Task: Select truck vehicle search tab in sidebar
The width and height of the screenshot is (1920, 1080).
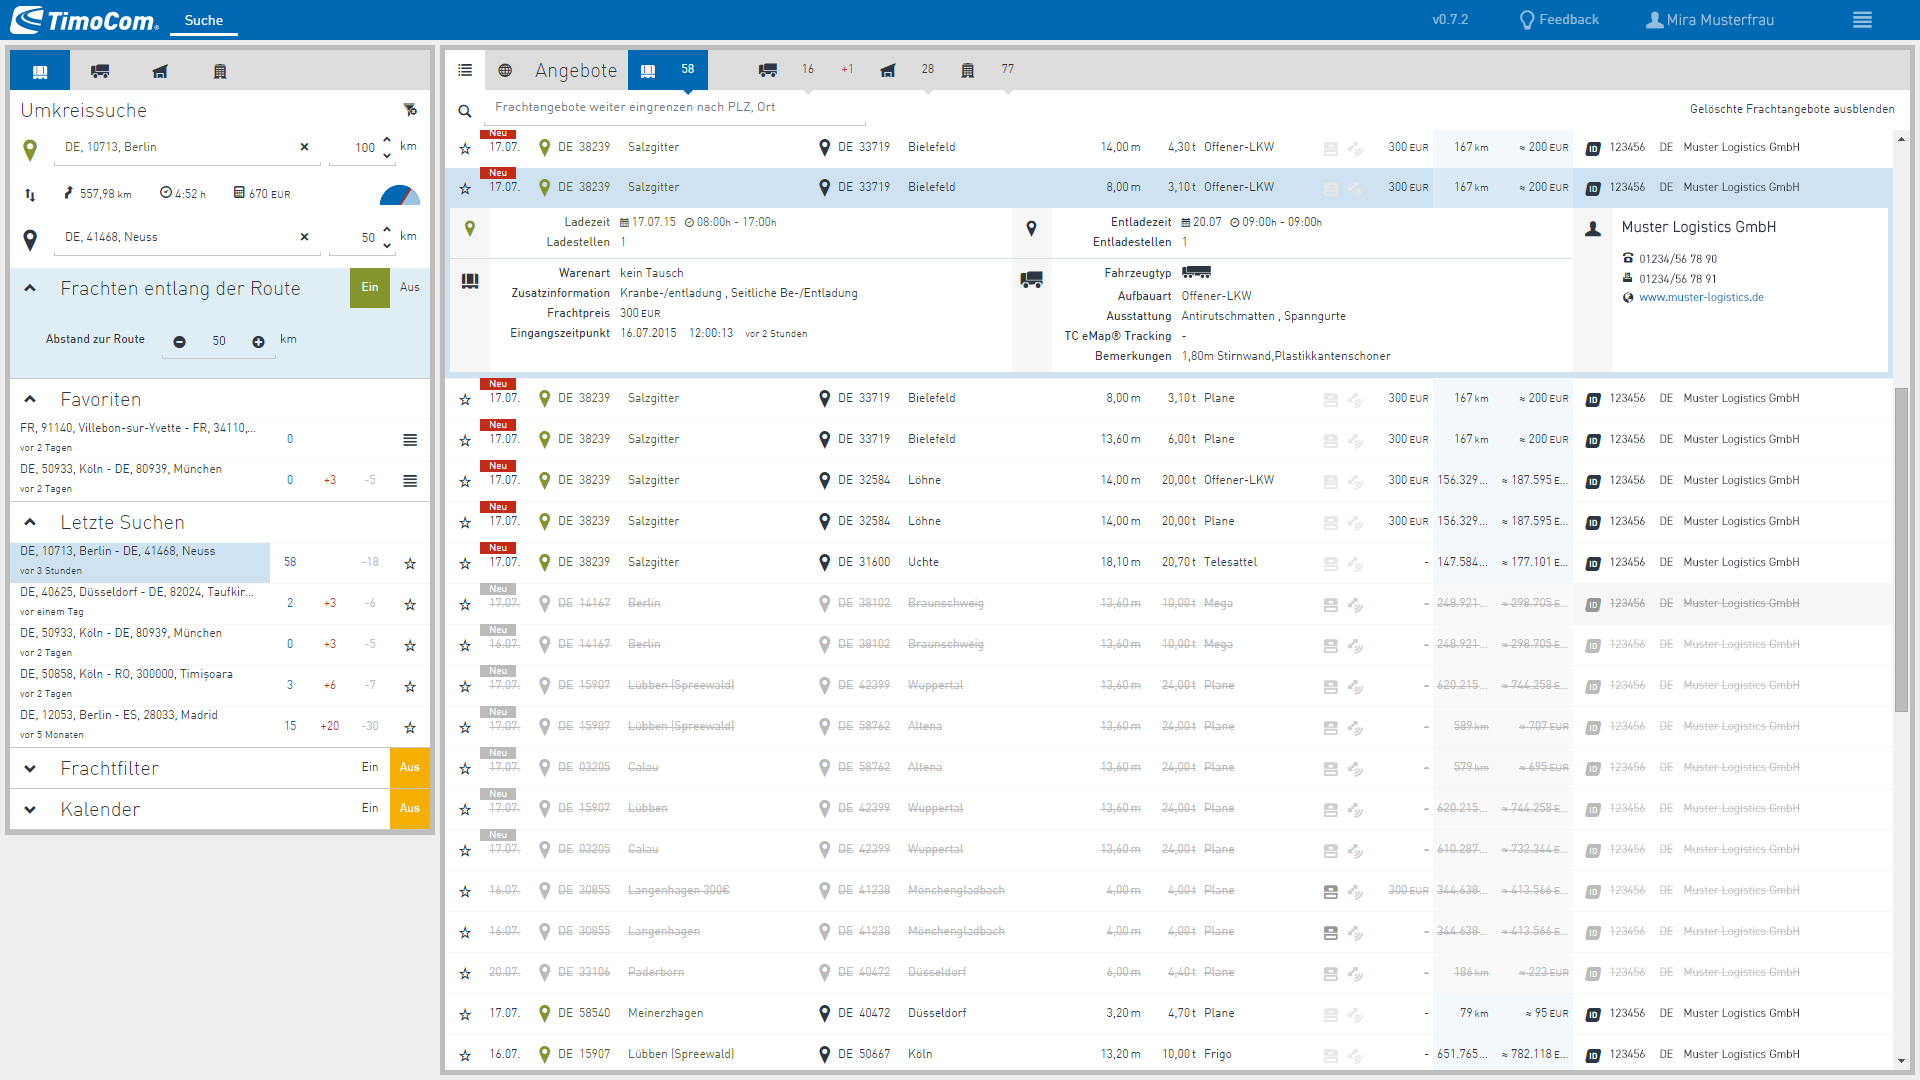Action: [x=100, y=71]
